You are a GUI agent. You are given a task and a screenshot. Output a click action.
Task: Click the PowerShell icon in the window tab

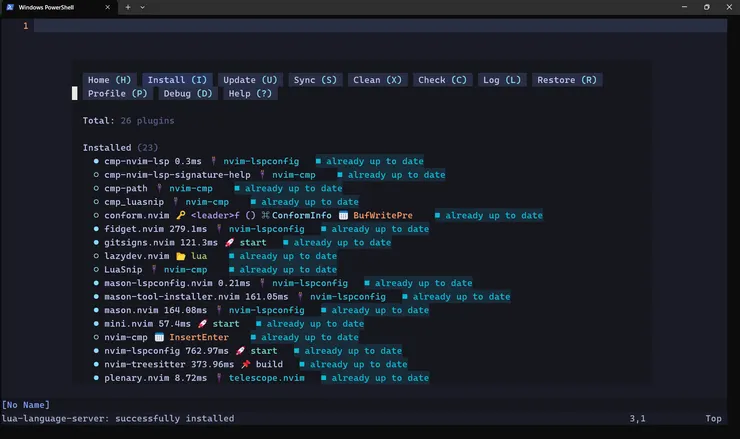10,7
